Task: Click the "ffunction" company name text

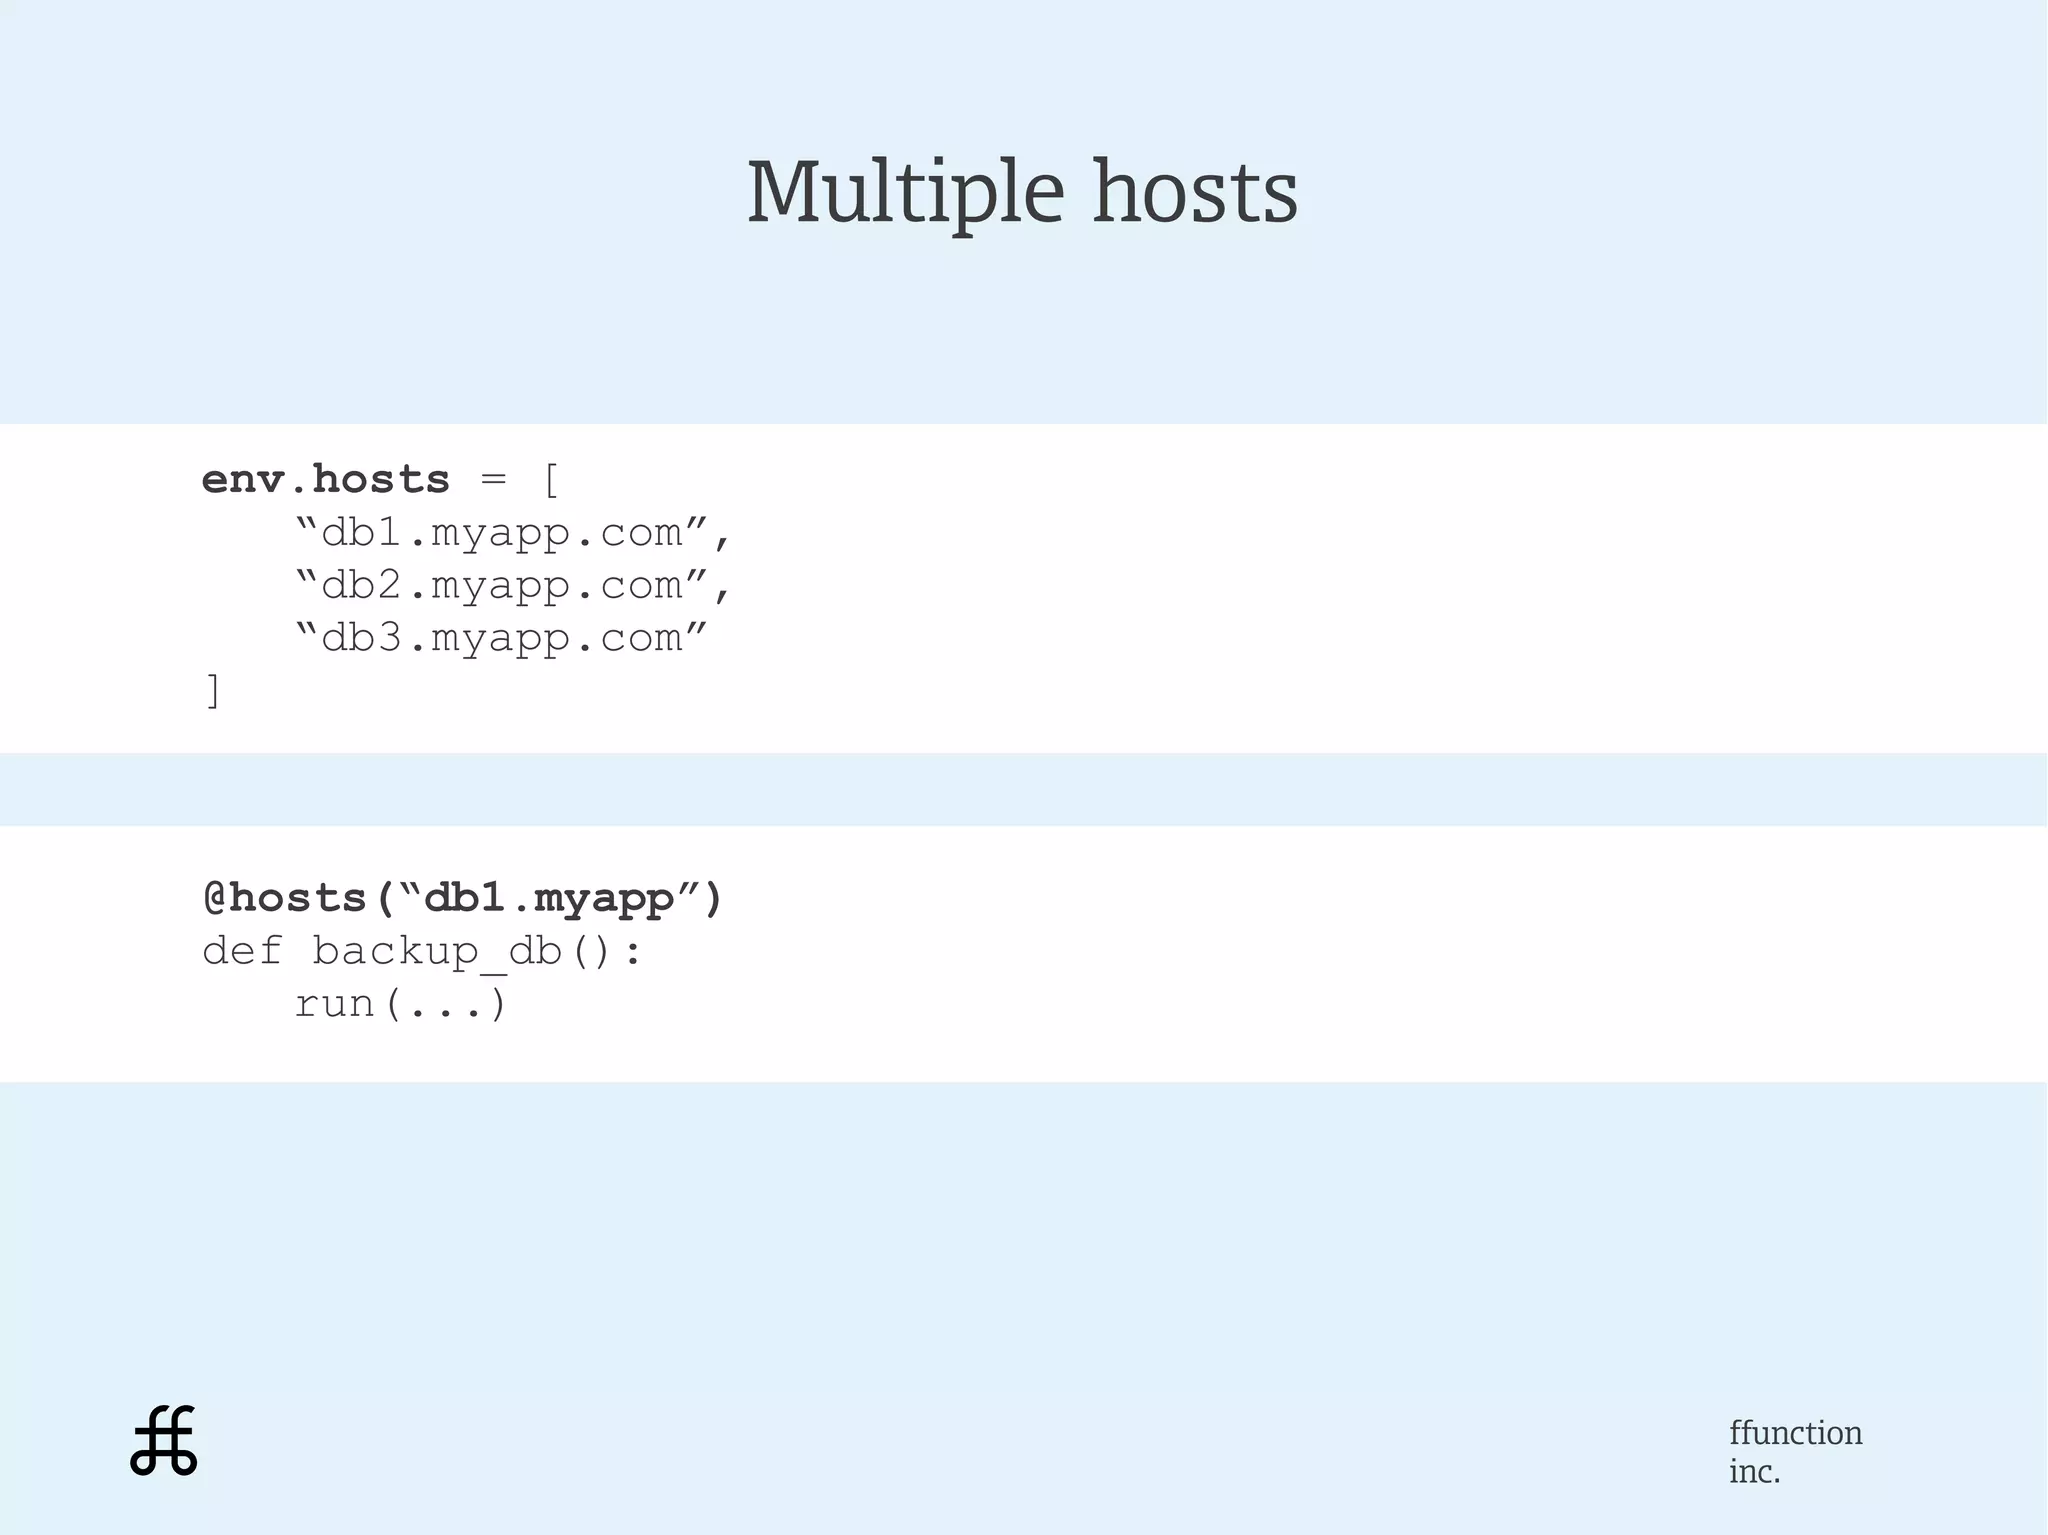Action: (x=1795, y=1432)
